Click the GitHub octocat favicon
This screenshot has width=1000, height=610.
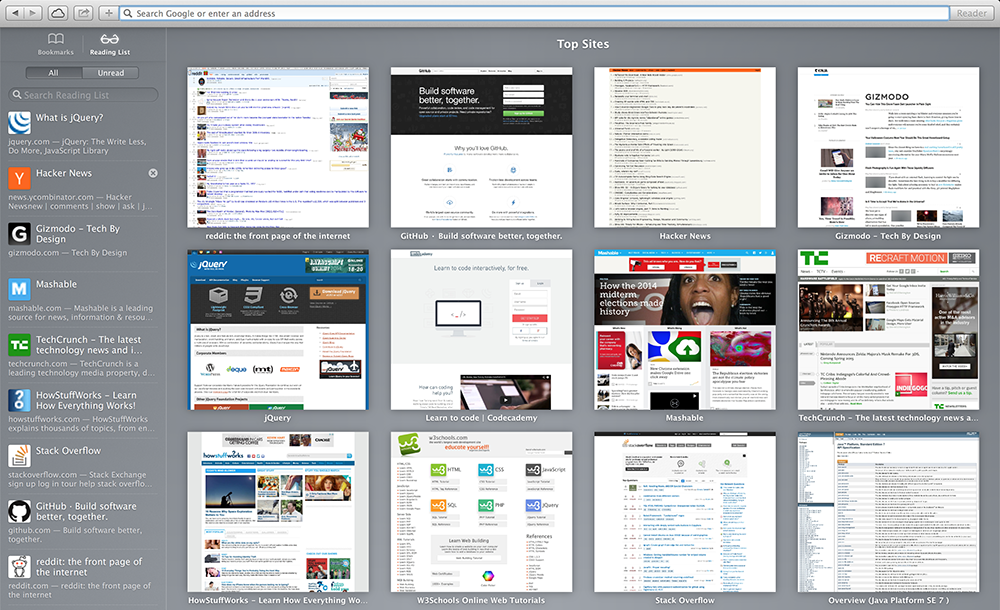pos(19,511)
